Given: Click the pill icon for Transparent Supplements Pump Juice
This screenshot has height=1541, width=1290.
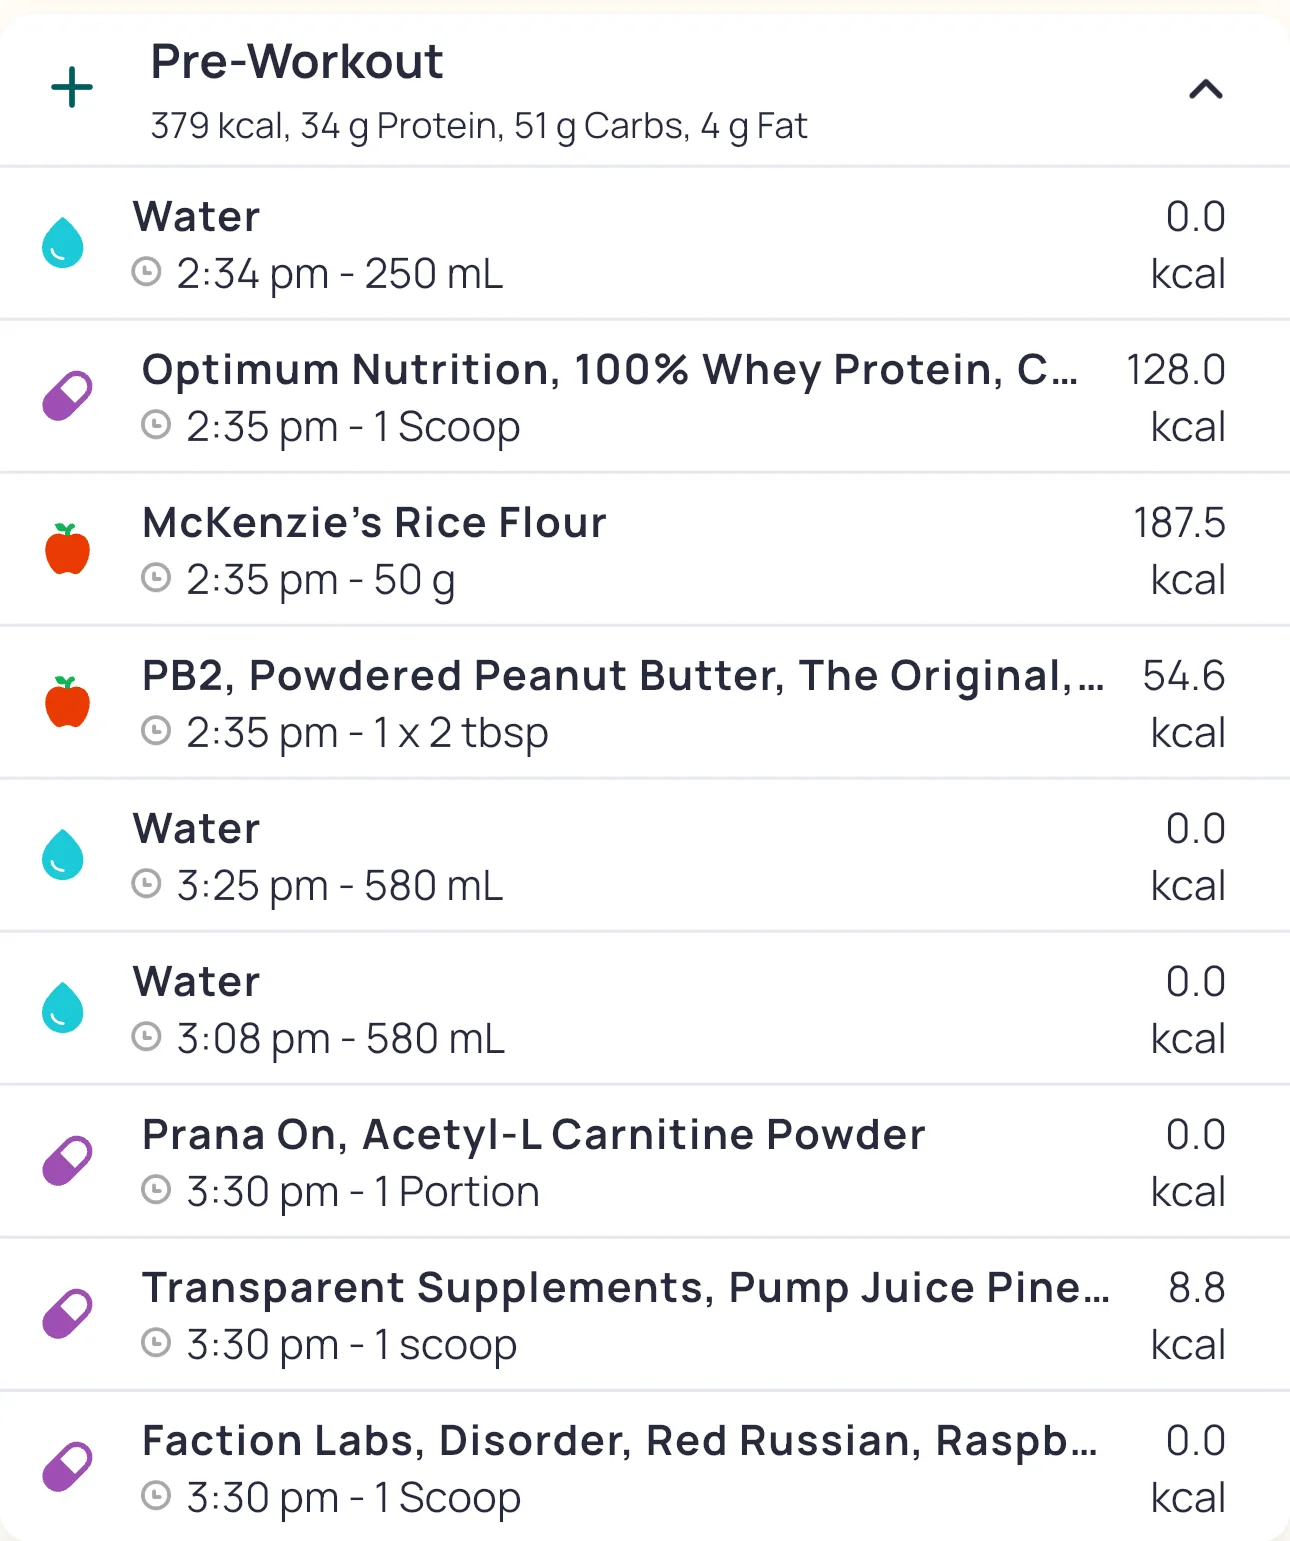Looking at the screenshot, I should tap(67, 1314).
